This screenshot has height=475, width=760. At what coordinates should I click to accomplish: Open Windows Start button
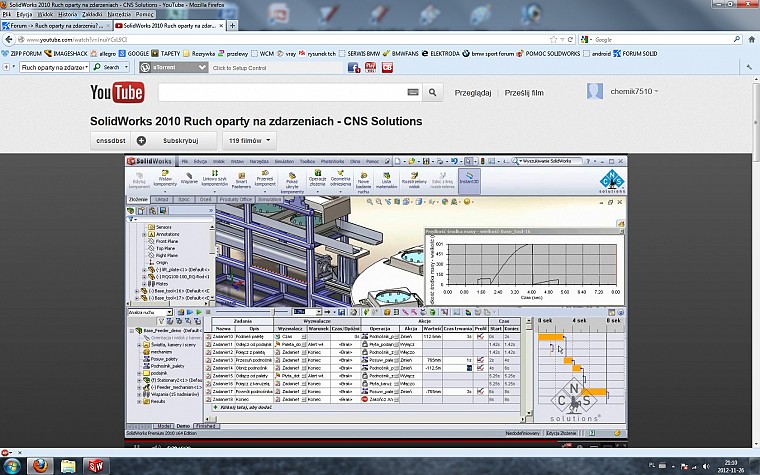coord(11,466)
